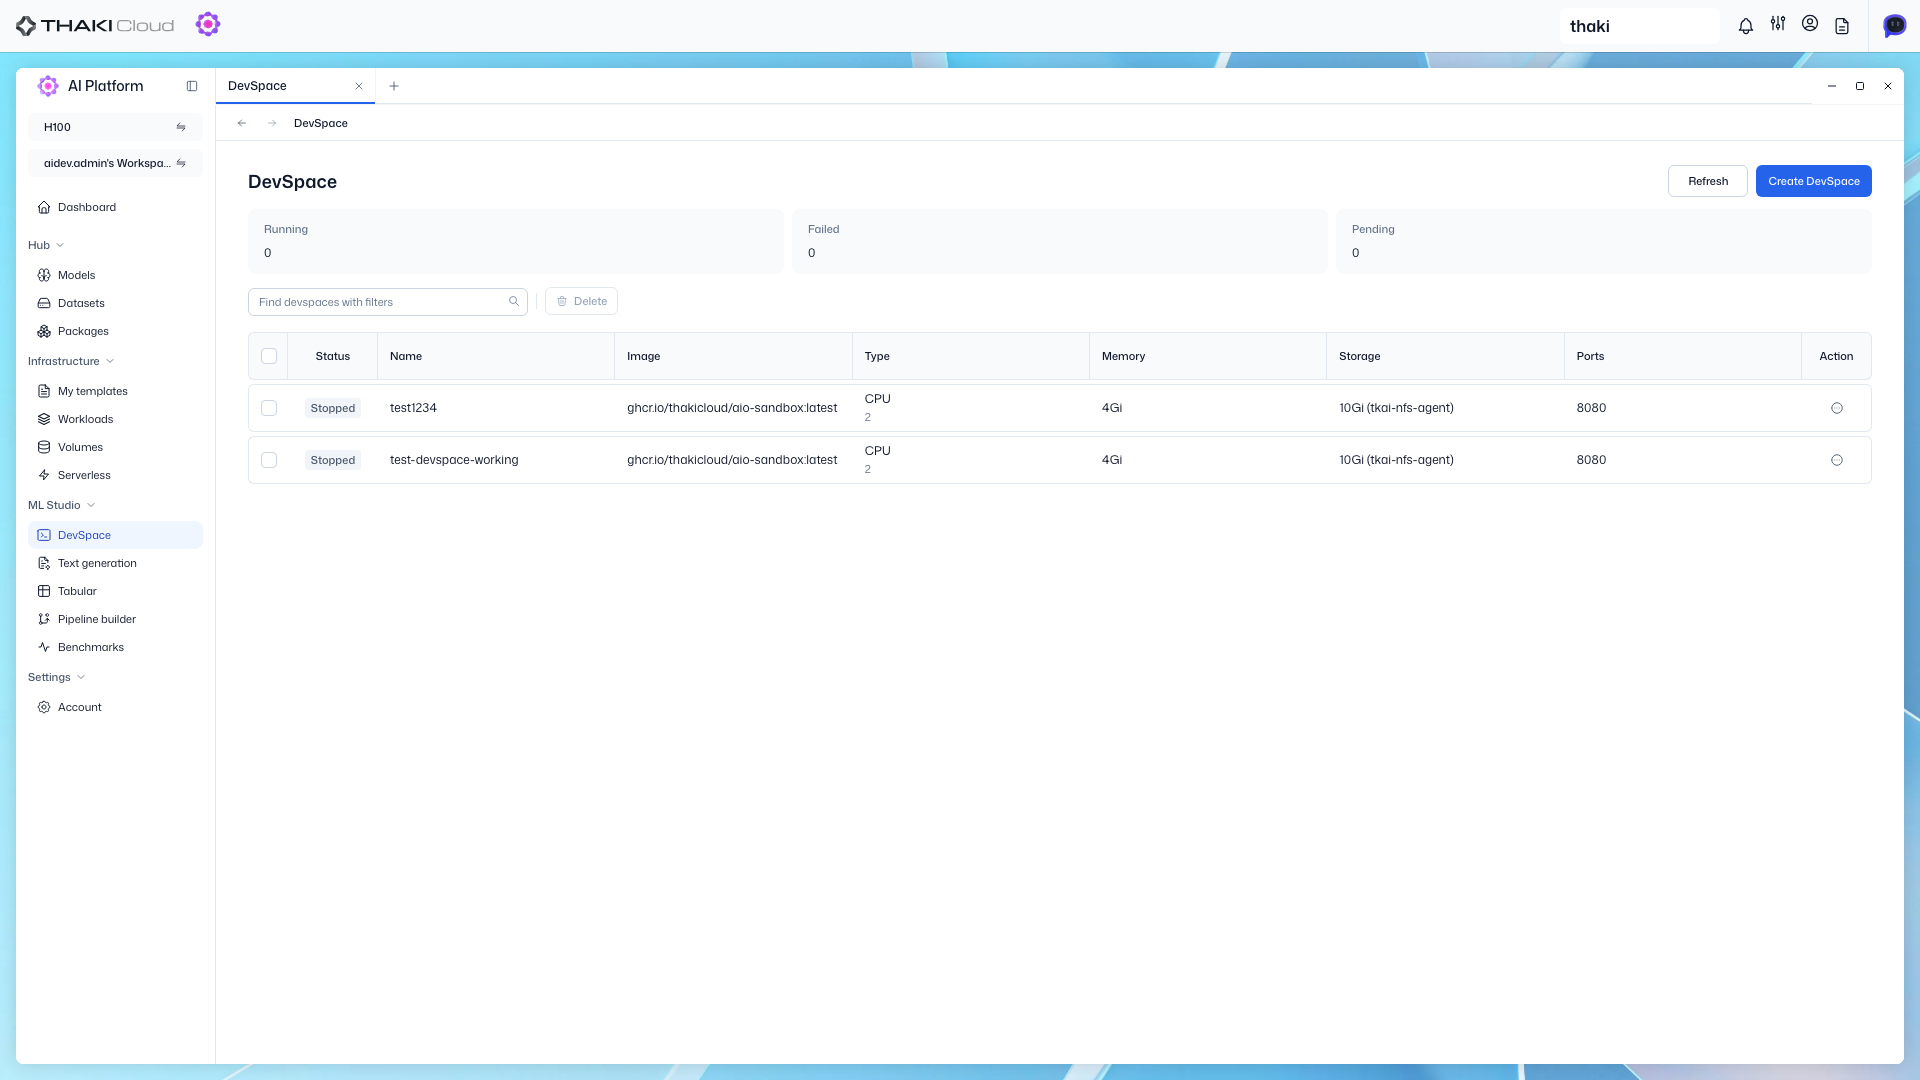This screenshot has height=1080, width=1920.
Task: Click the purple AI Platform gear icon beside the THAKI Cloud logo
Action: (208, 24)
